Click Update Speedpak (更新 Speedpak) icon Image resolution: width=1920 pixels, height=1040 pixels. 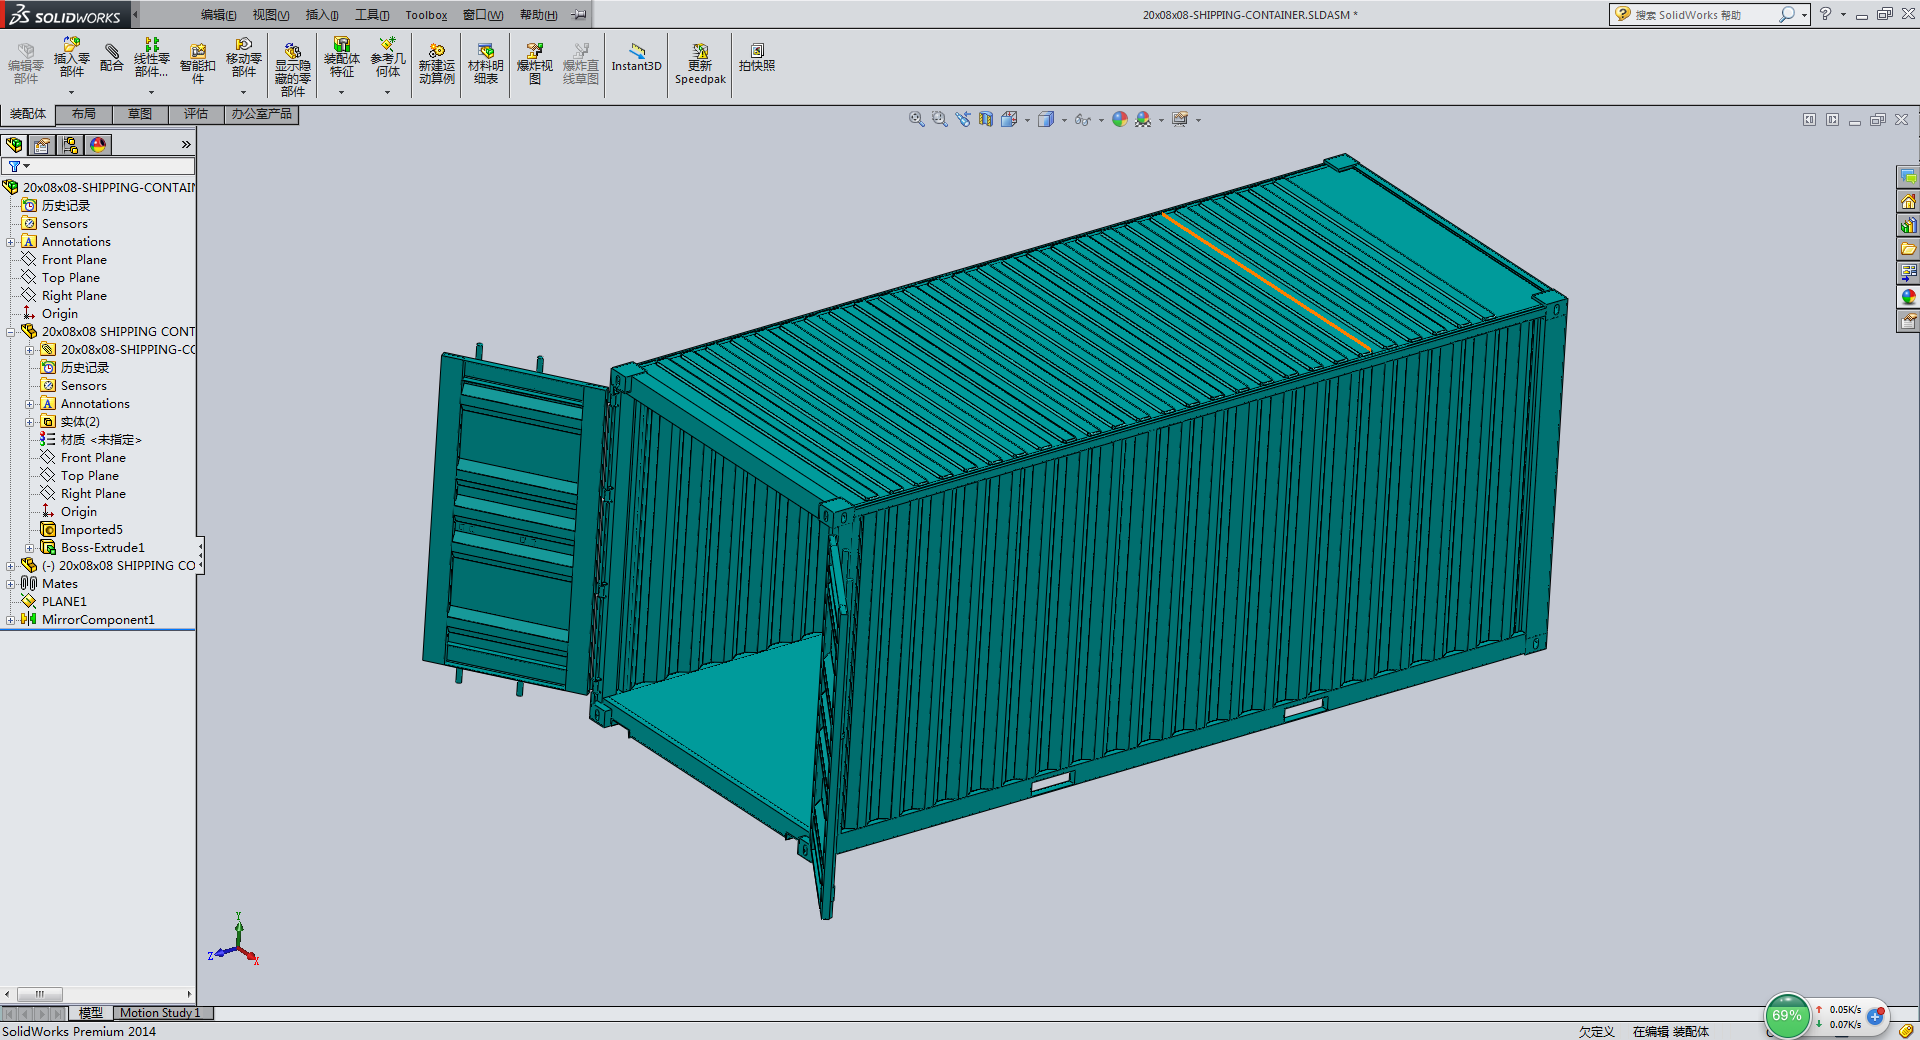click(700, 64)
